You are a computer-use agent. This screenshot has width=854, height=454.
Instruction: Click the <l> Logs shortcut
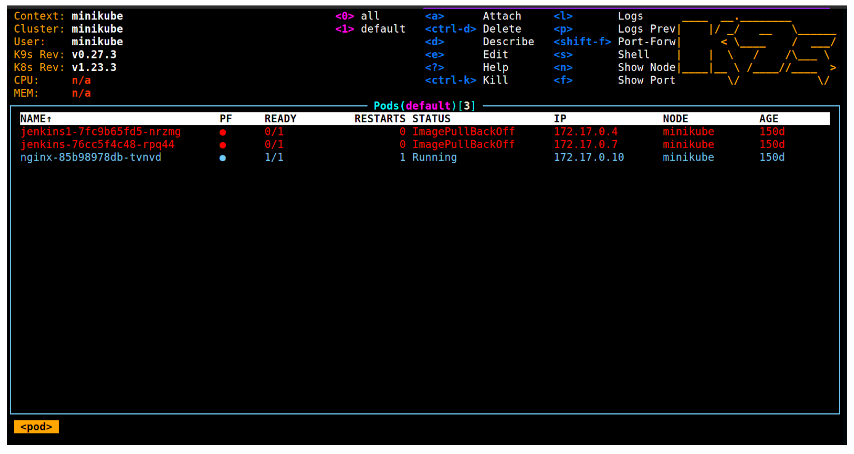(x=599, y=16)
